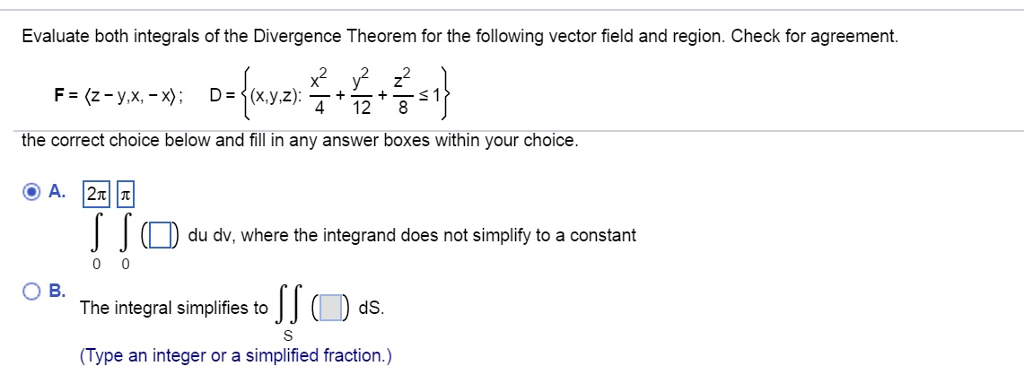The image size is (1024, 375).
Task: Click the 2π upper limit box
Action: [97, 194]
